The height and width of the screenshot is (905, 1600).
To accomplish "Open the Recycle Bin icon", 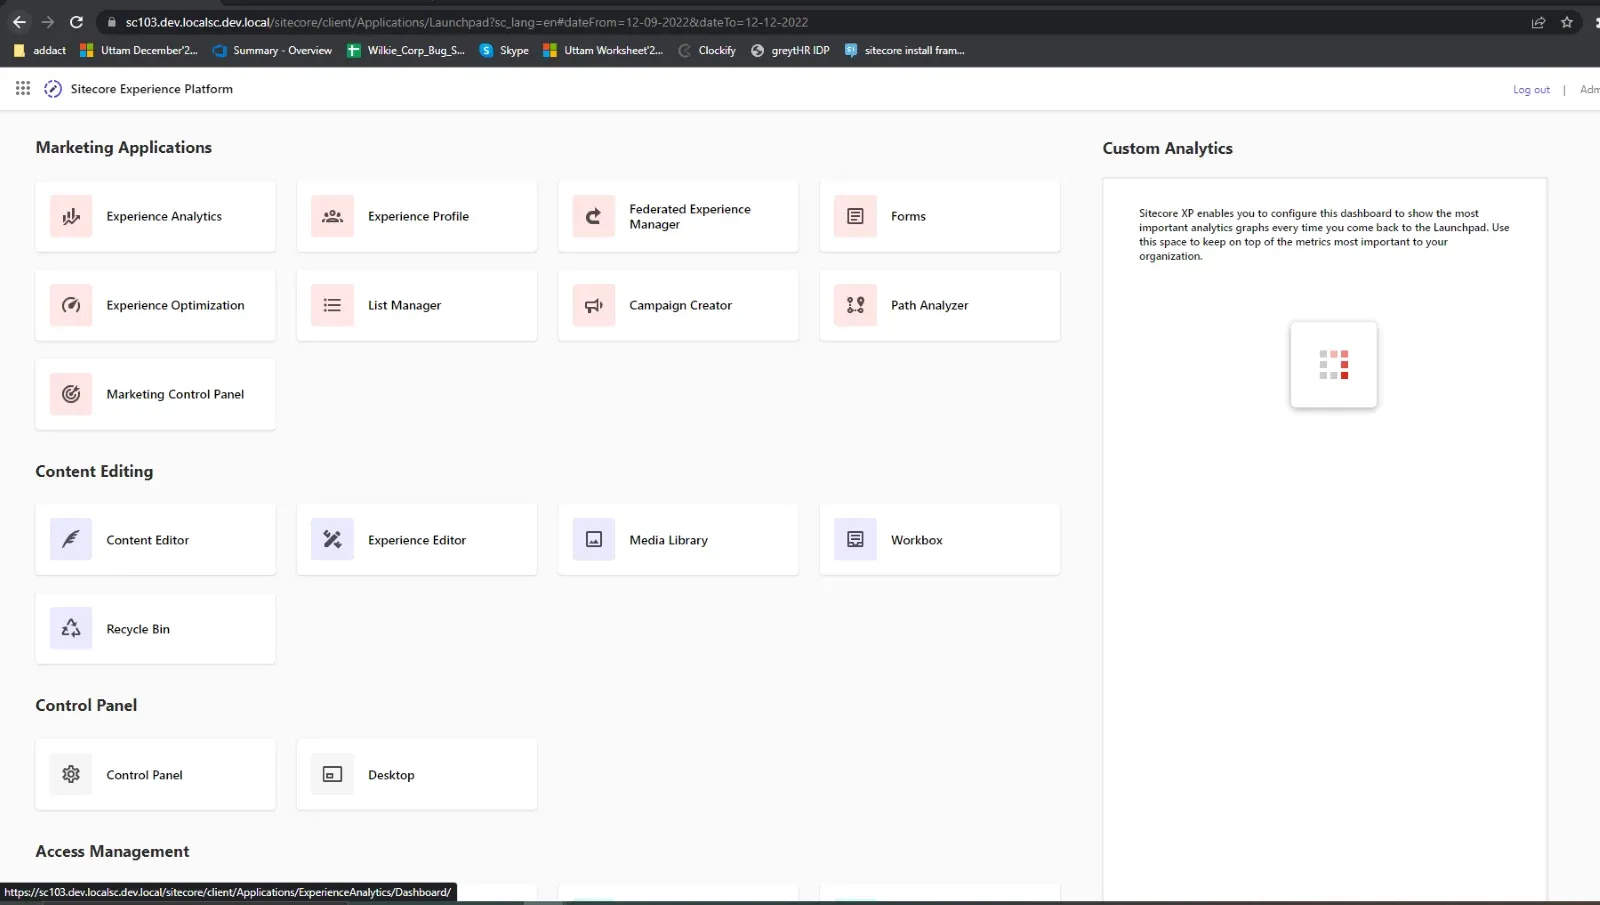I will tap(71, 628).
